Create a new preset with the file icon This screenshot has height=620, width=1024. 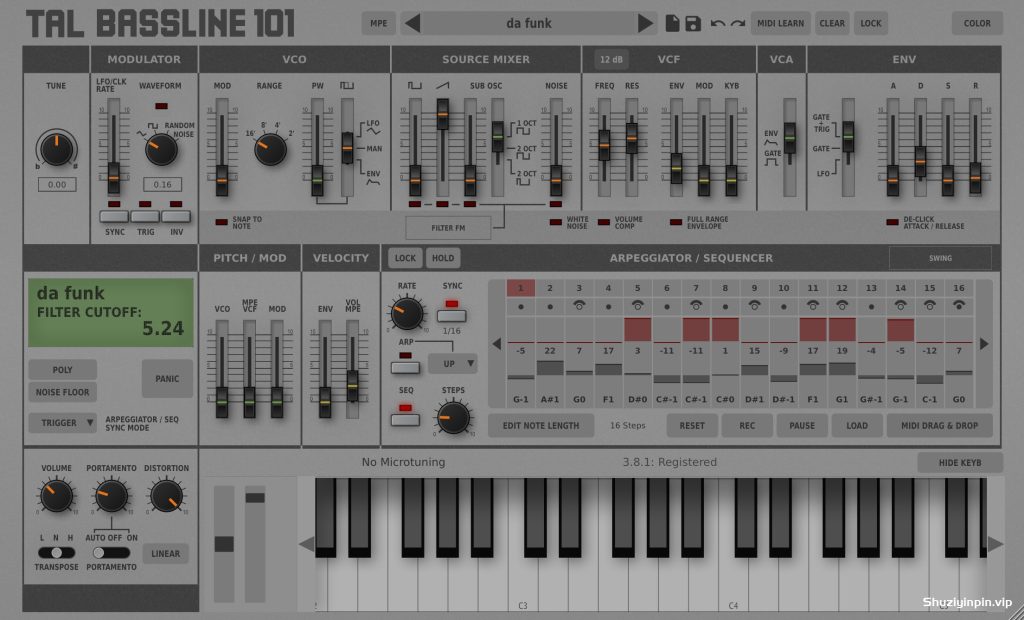click(672, 24)
